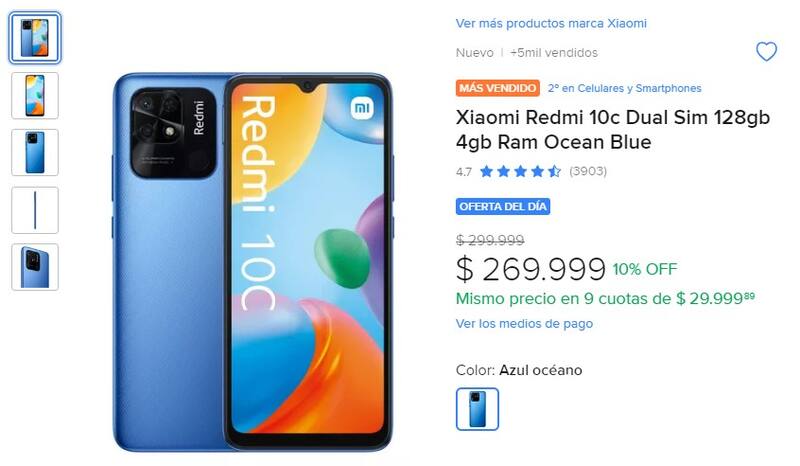This screenshot has height=466, width=800.
Task: Click the star rating icons
Action: pos(520,171)
